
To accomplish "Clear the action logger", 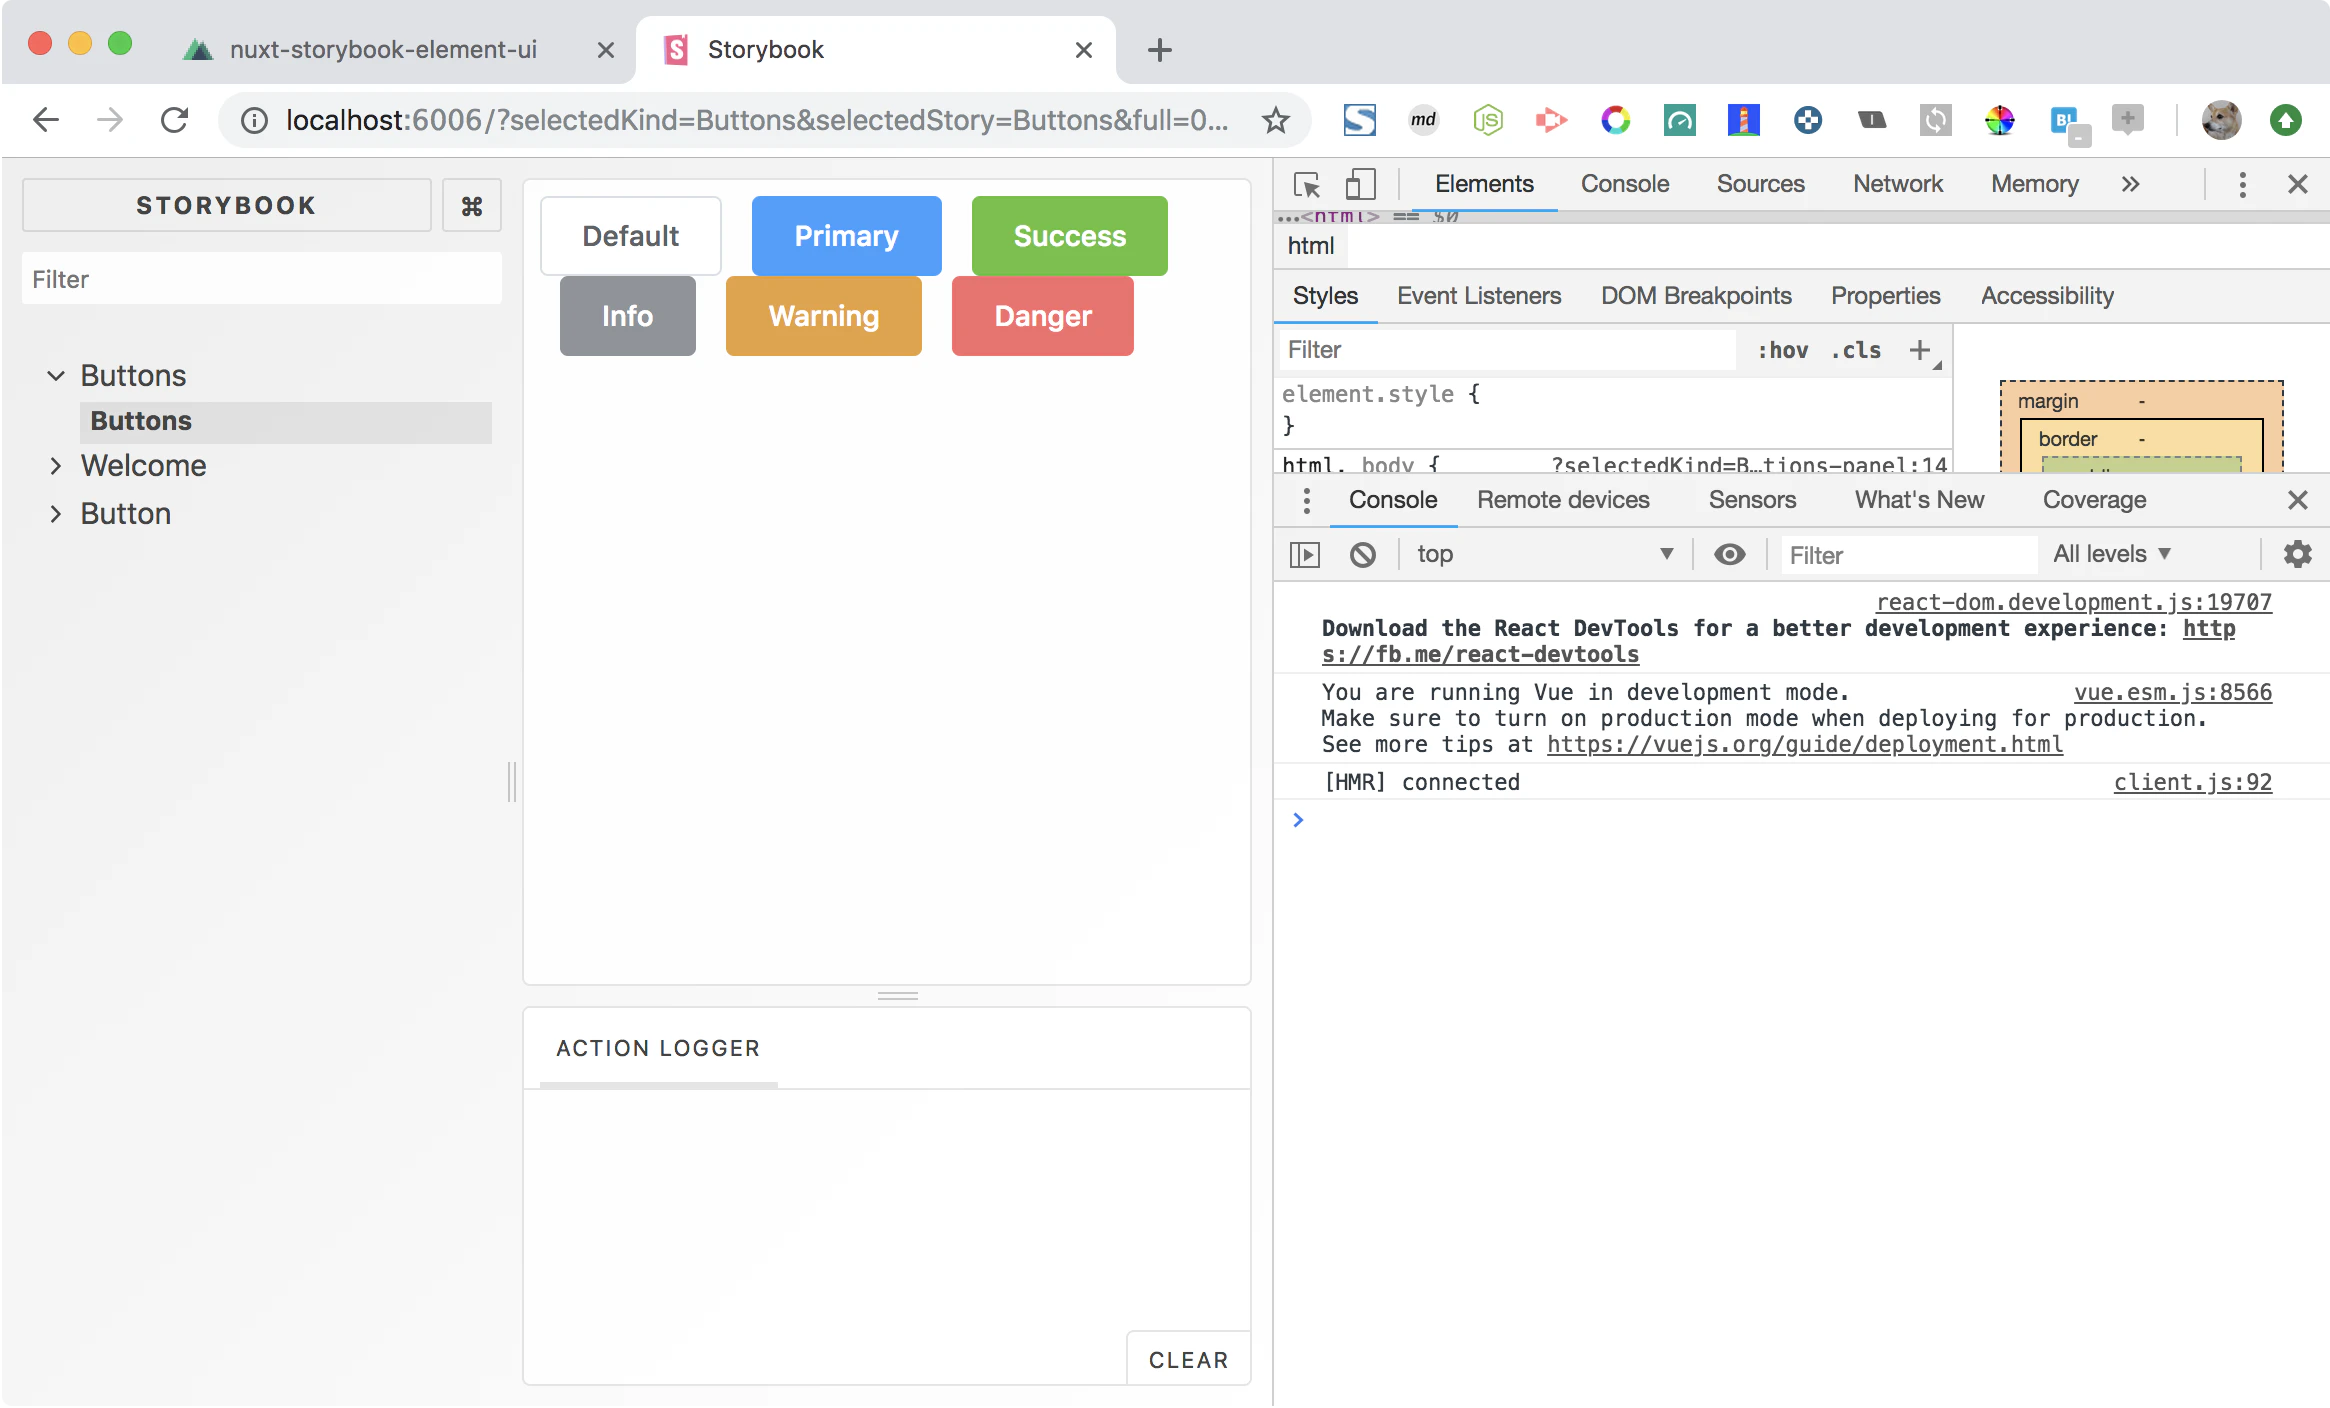I will click(1188, 1360).
